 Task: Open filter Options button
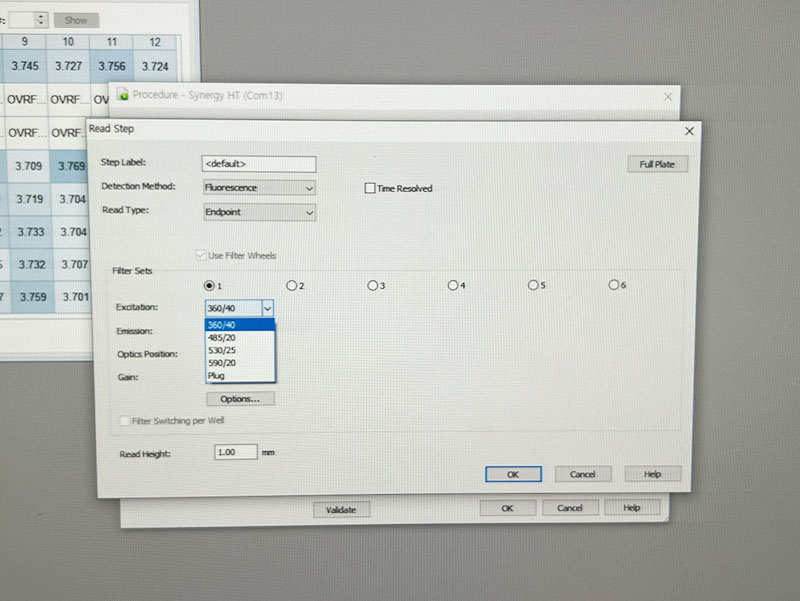[239, 399]
